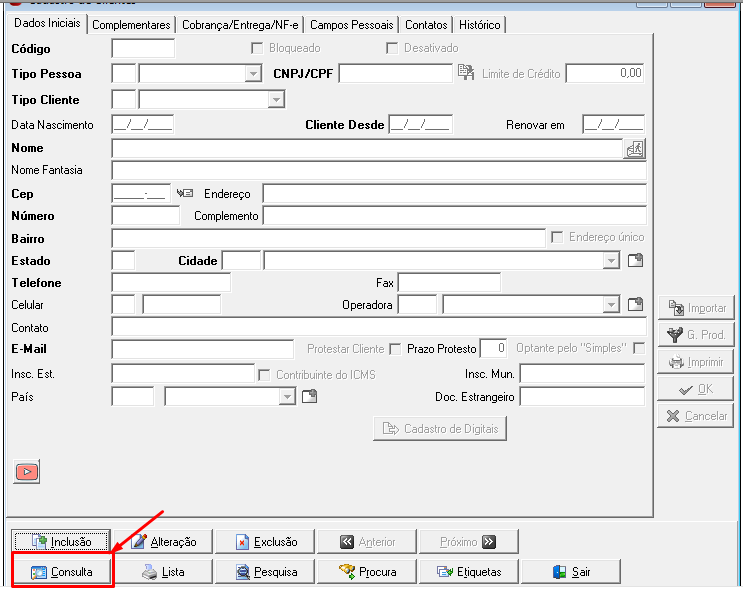Switch to Contatos tab
743x589 pixels.
[426, 25]
